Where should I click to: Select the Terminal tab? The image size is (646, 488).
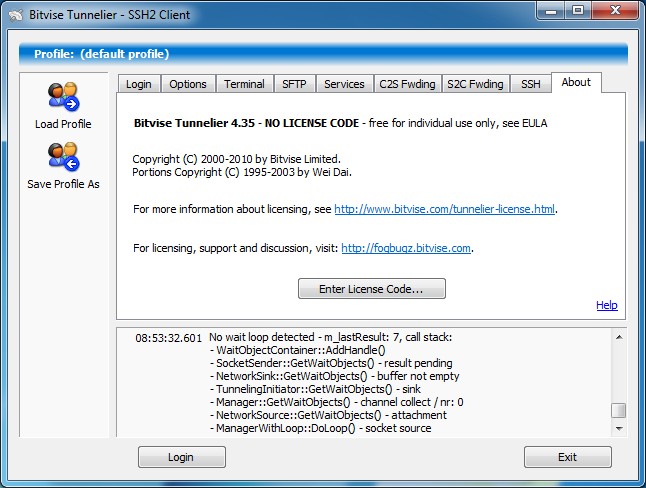[244, 84]
